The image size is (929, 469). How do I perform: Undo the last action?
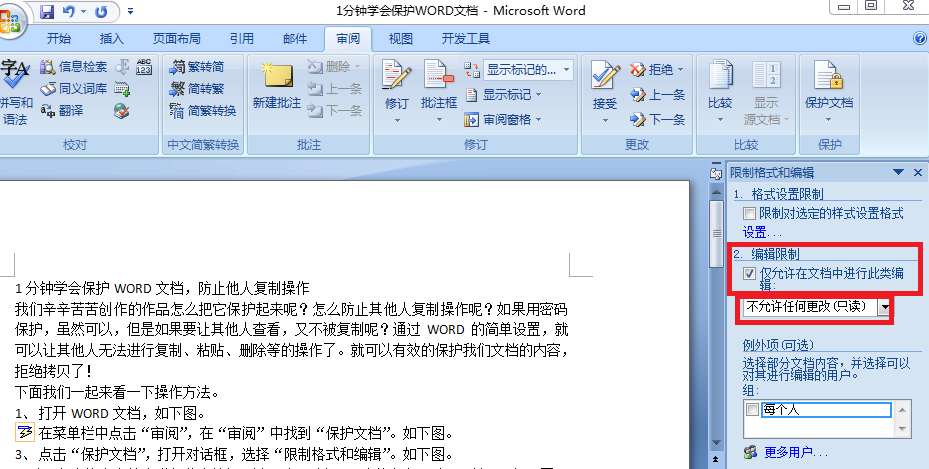click(69, 11)
